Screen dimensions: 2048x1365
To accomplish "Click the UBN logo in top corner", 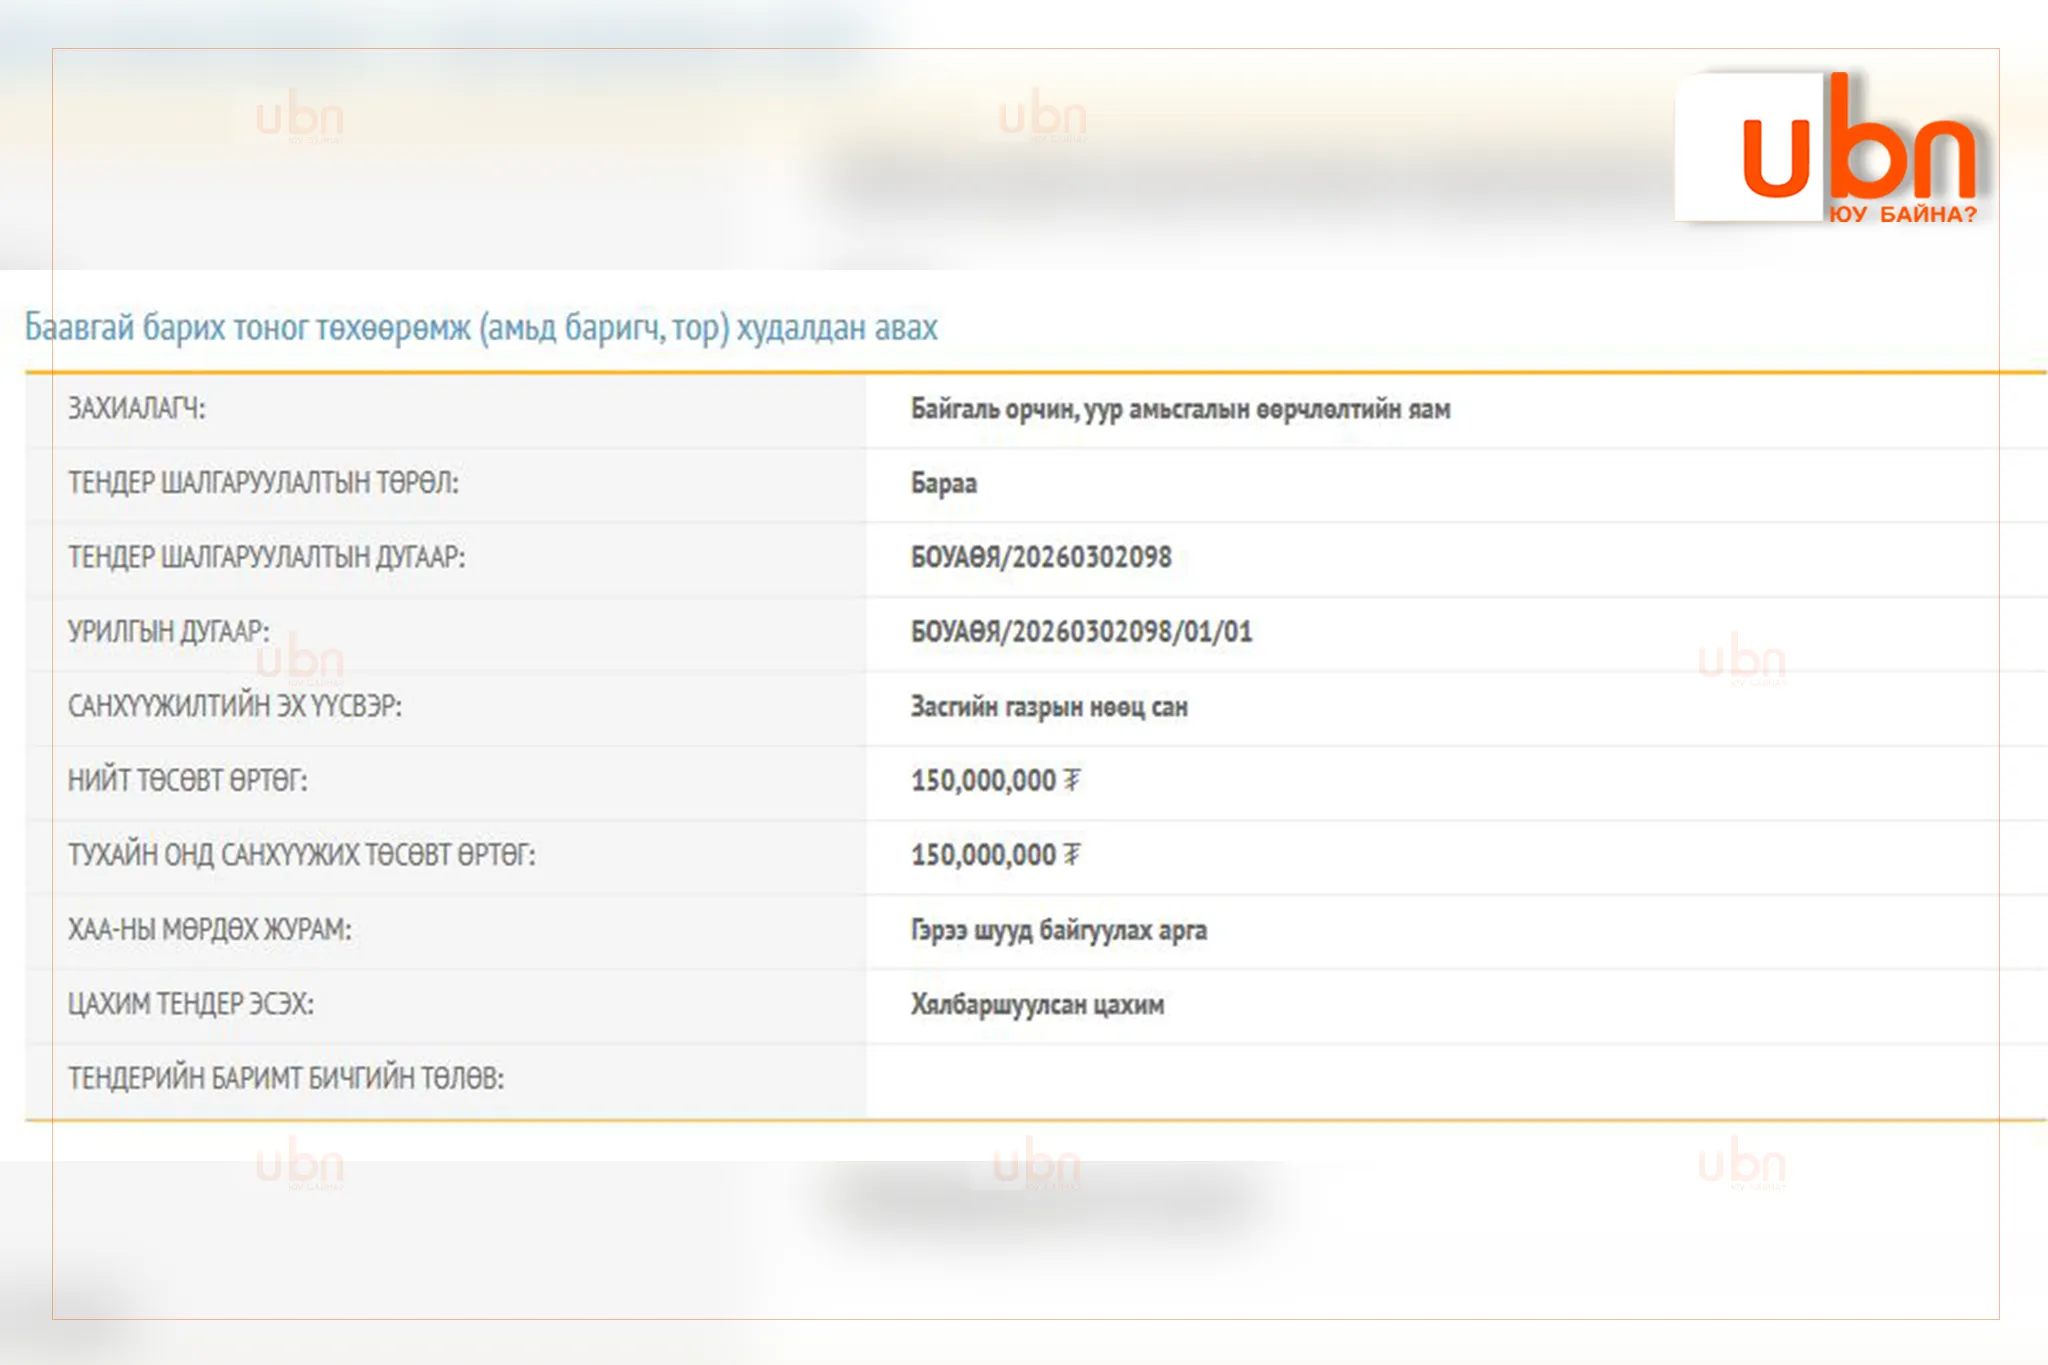I will pos(1832,148).
